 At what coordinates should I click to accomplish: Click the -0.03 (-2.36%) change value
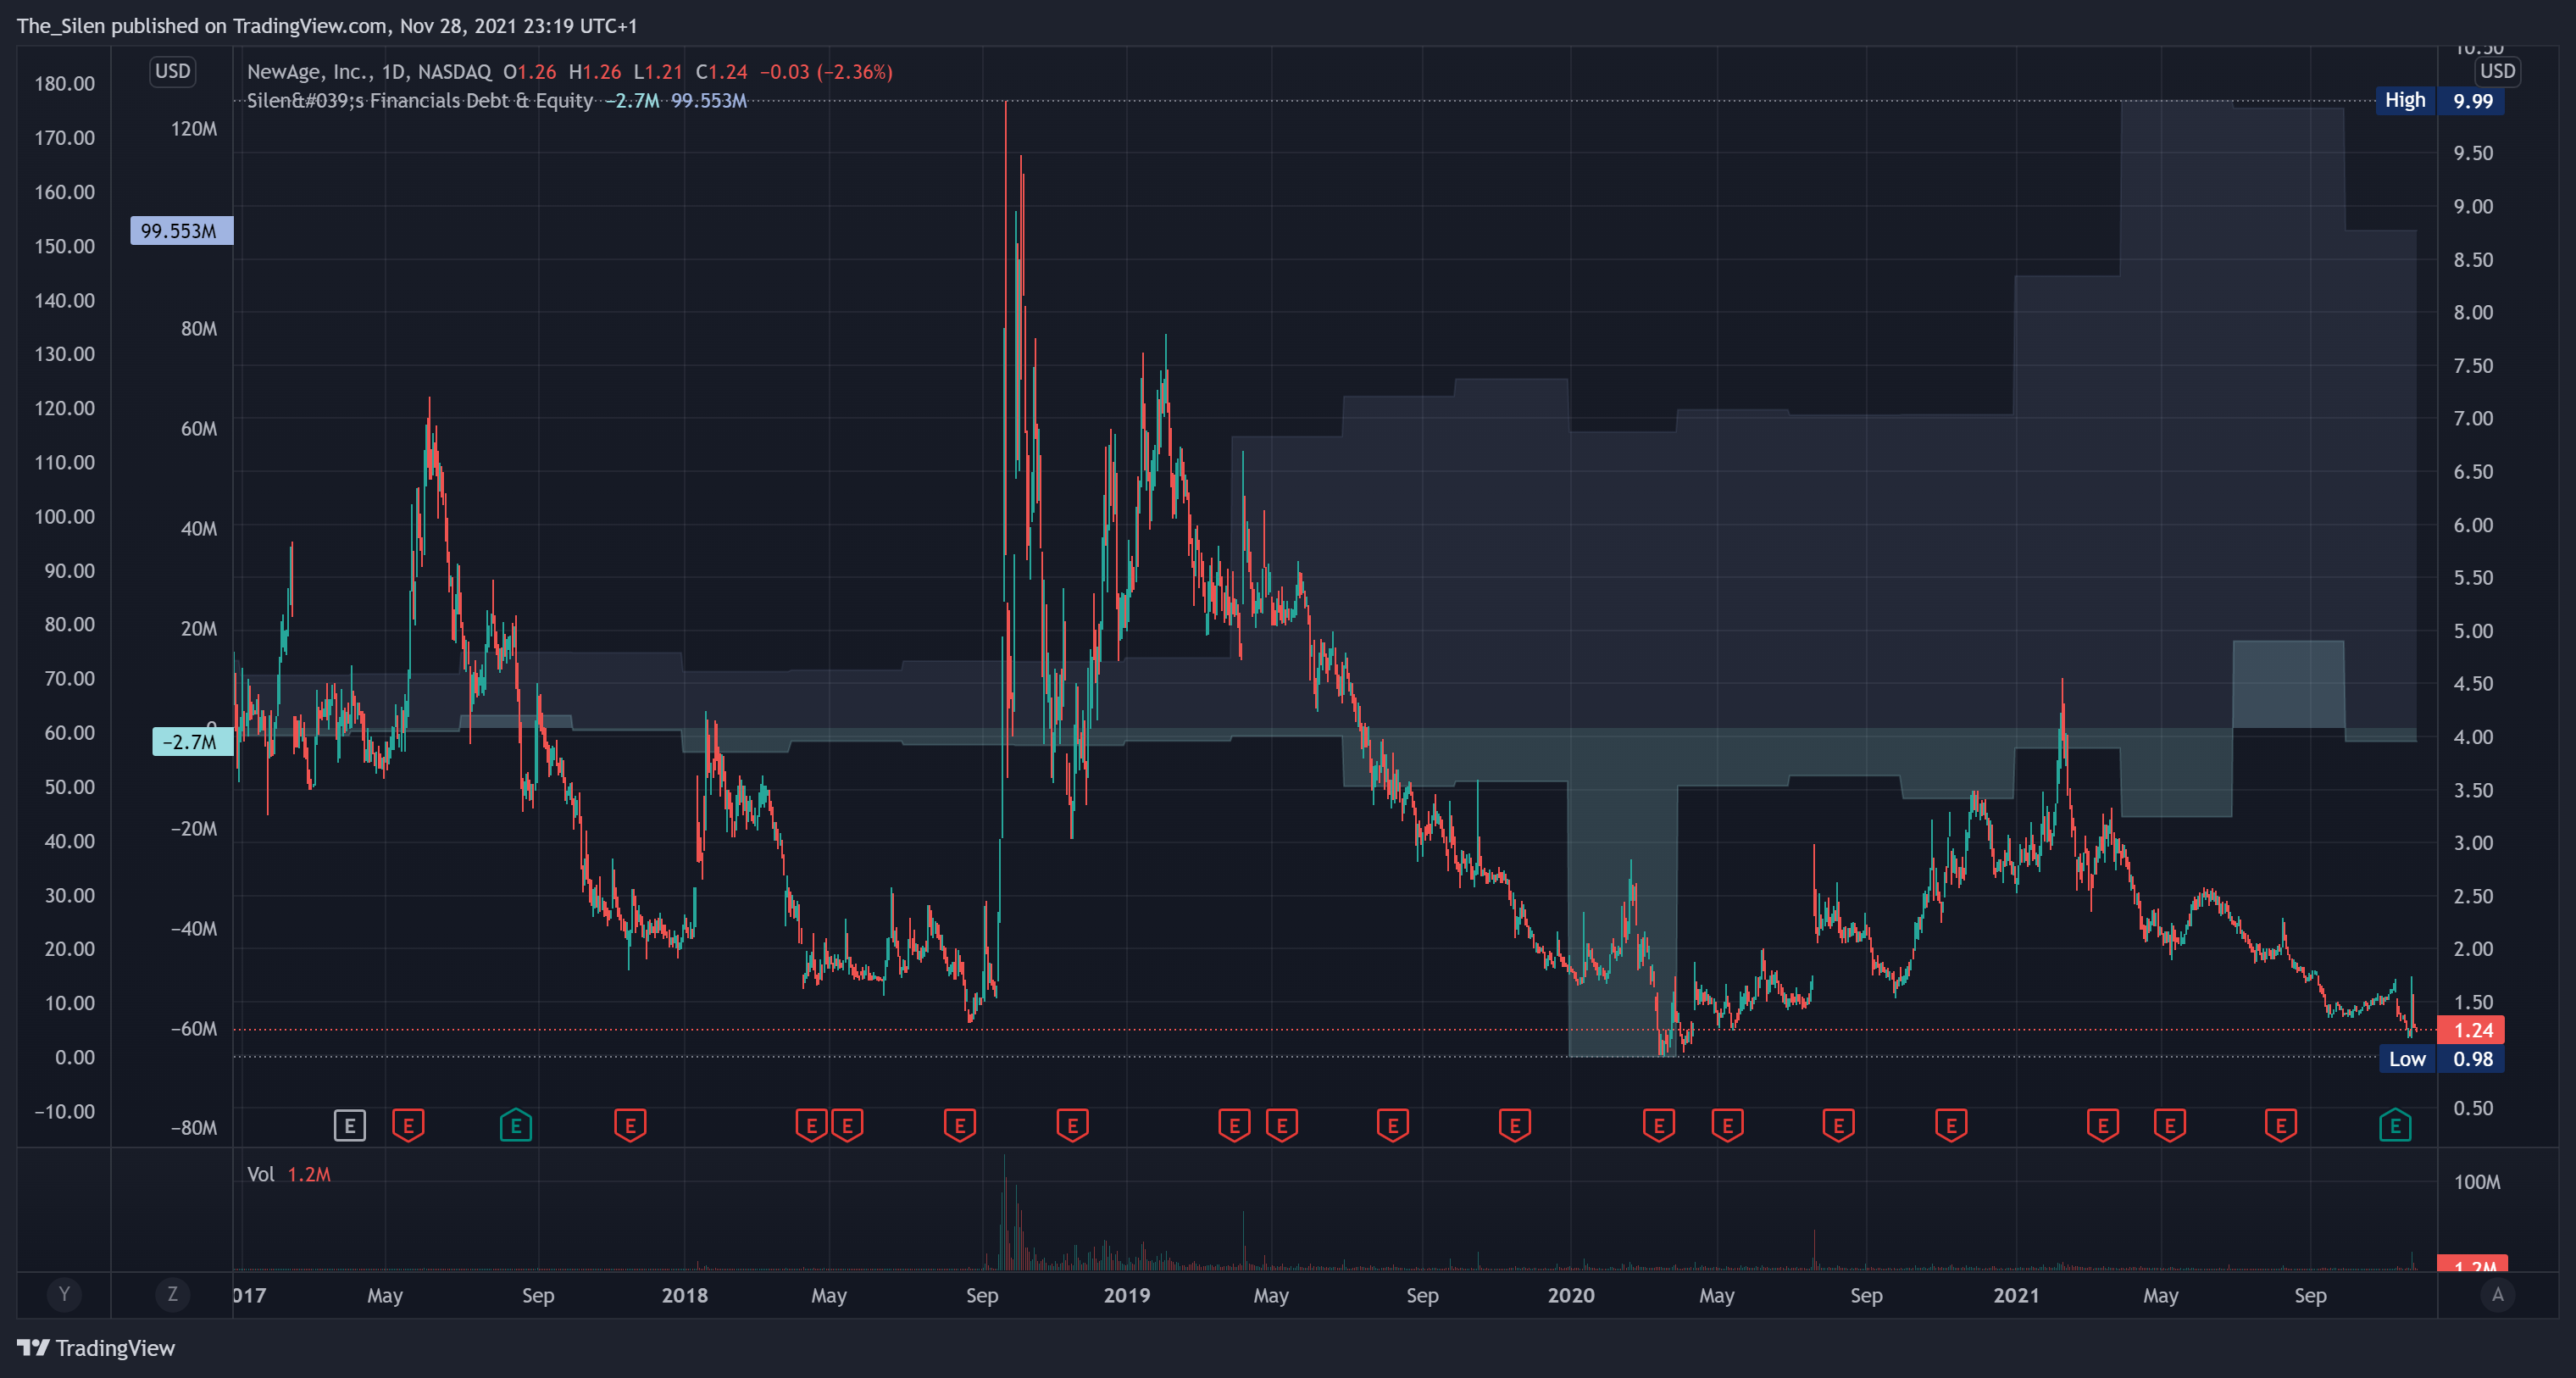[x=826, y=72]
